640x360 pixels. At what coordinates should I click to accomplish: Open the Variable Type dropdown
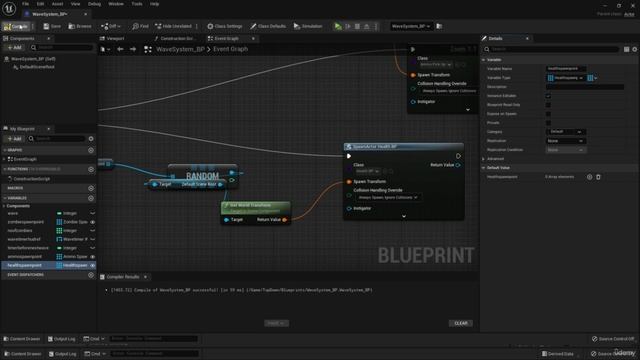coord(565,78)
